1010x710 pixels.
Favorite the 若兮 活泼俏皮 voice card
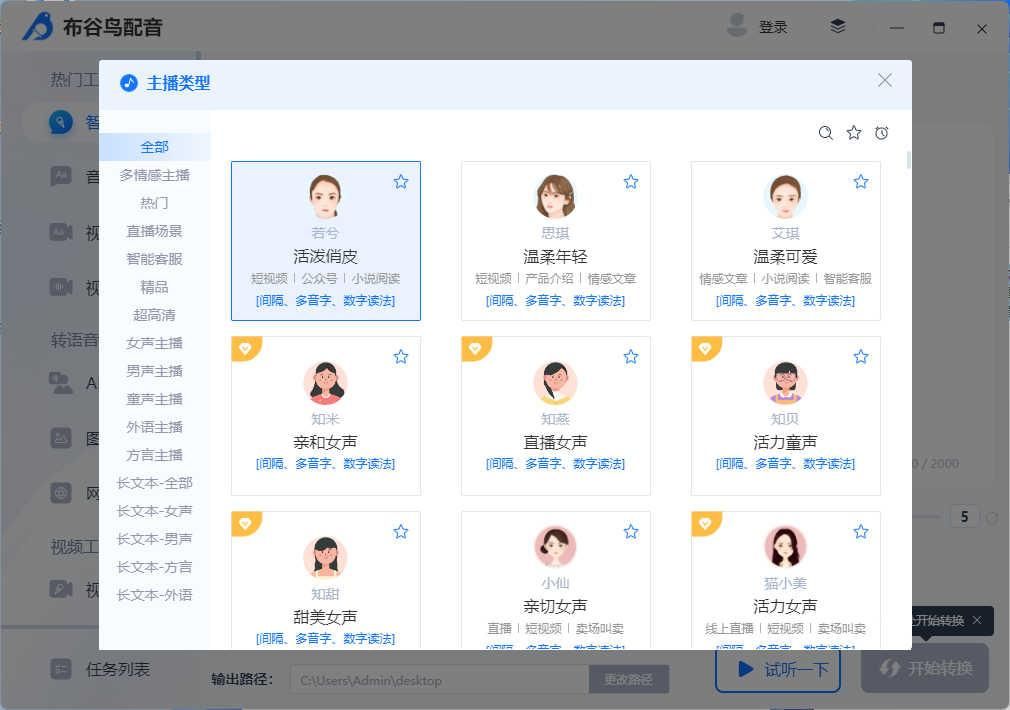tap(401, 182)
